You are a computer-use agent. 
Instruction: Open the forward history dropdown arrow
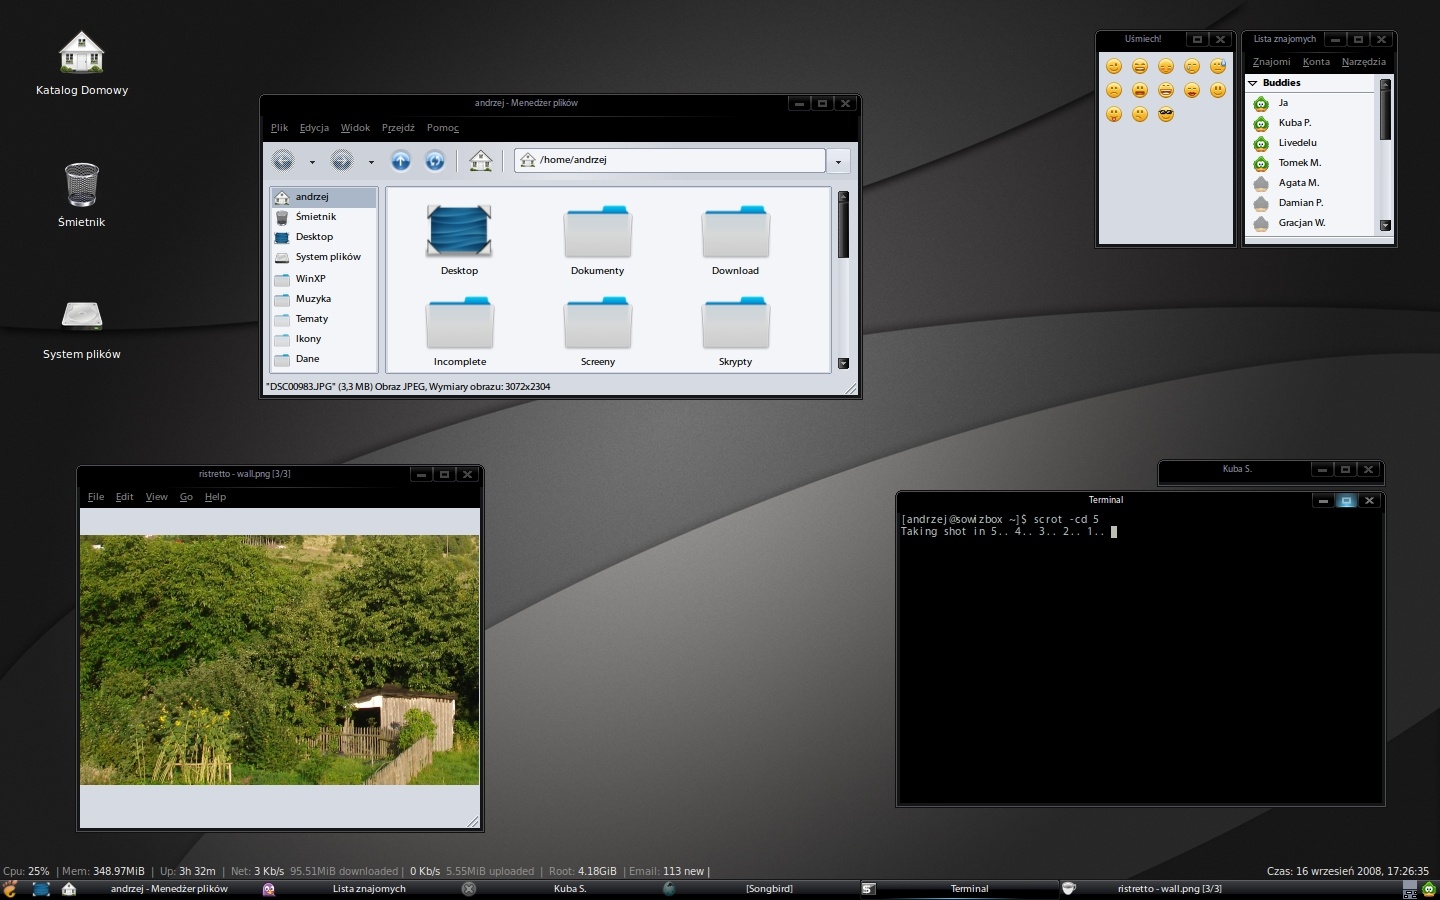coord(371,161)
